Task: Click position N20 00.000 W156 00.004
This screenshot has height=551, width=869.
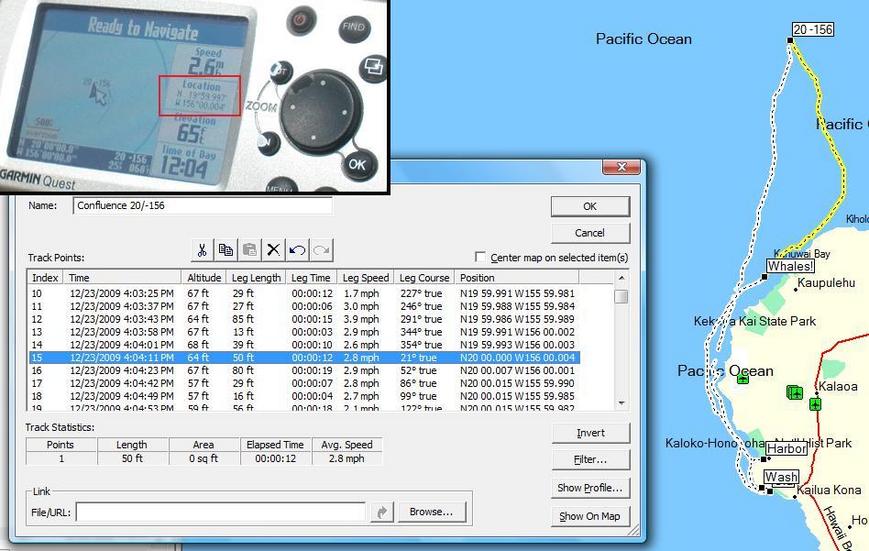Action: 517,358
